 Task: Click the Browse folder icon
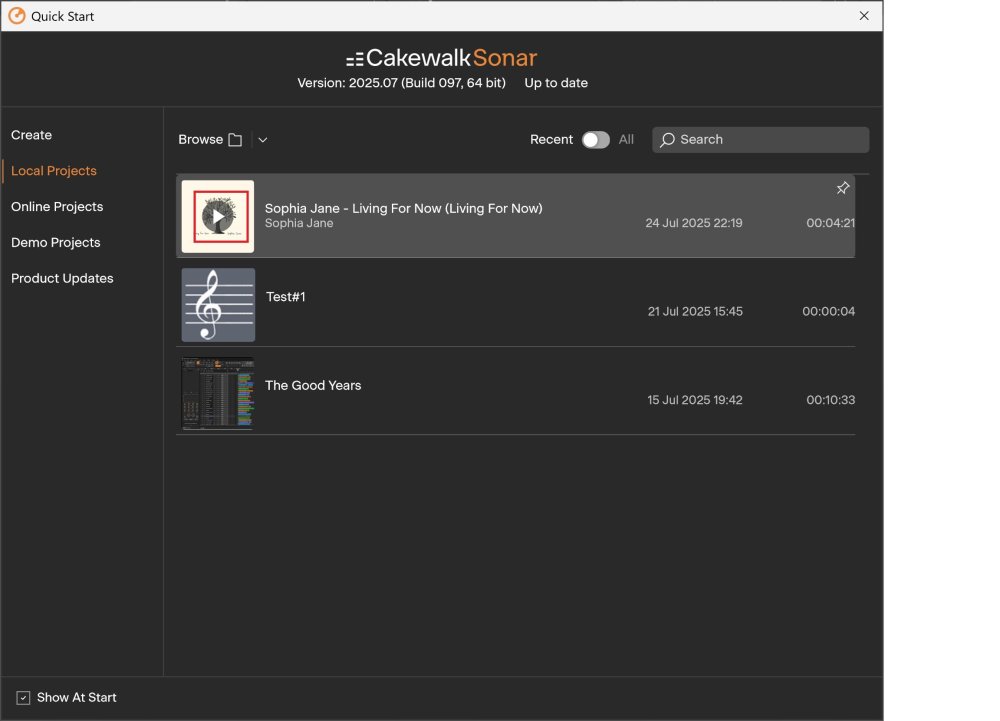click(235, 140)
